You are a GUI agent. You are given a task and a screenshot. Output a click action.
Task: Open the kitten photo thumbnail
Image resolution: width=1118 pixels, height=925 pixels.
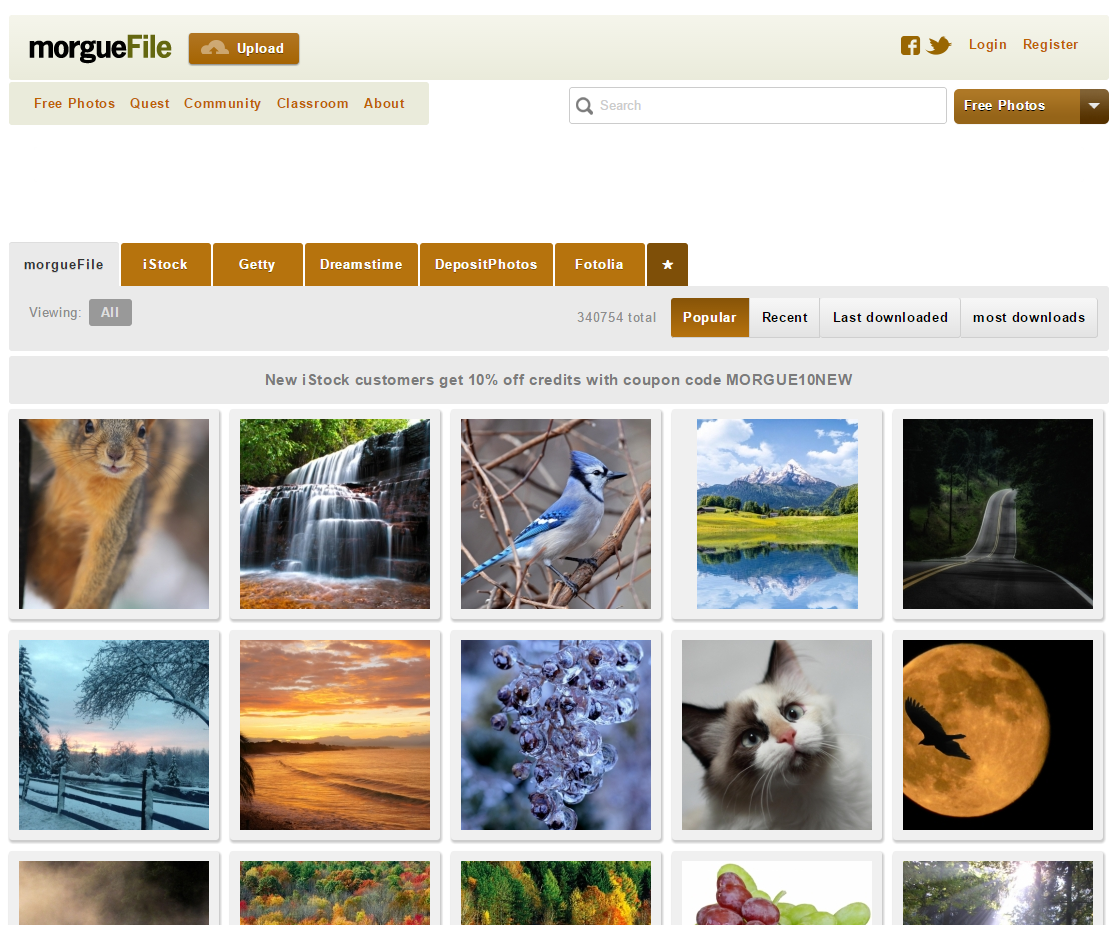777,735
